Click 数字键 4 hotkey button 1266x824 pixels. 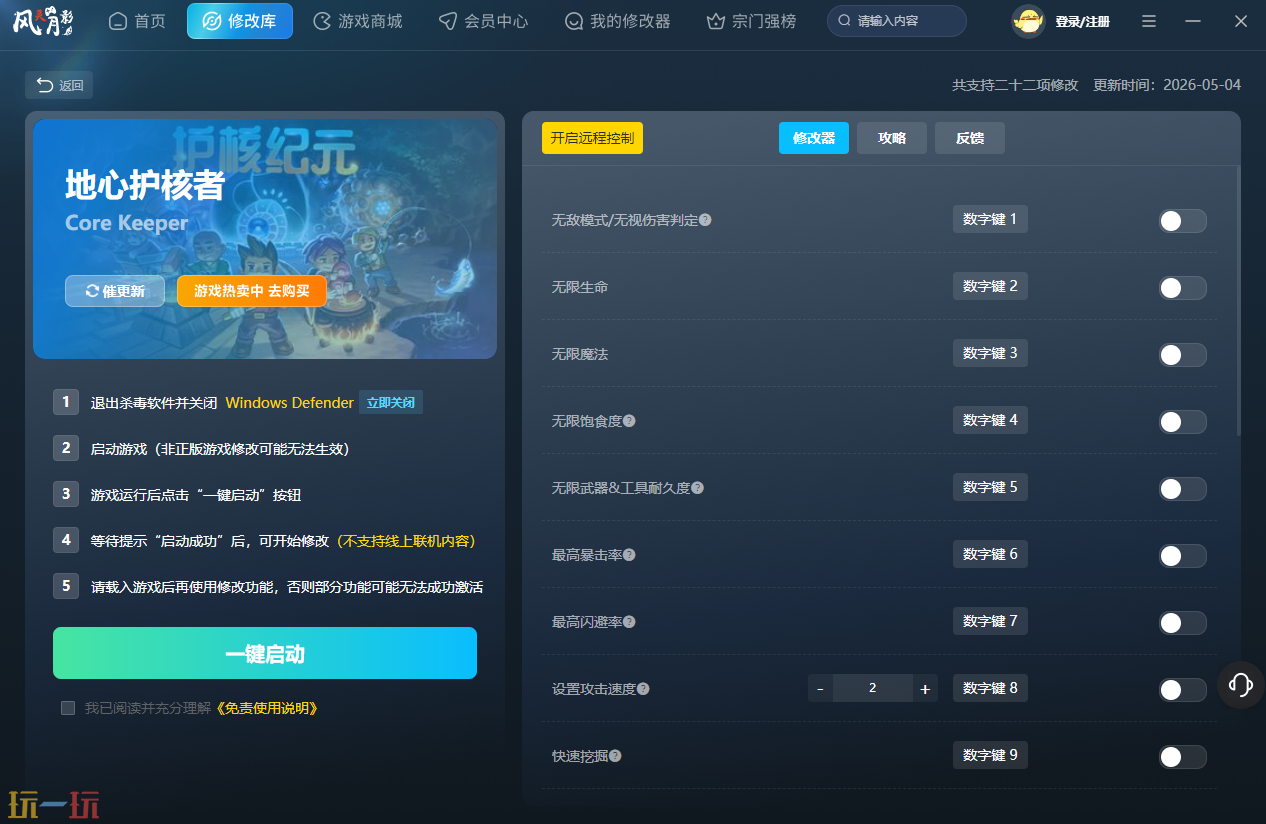coord(990,420)
